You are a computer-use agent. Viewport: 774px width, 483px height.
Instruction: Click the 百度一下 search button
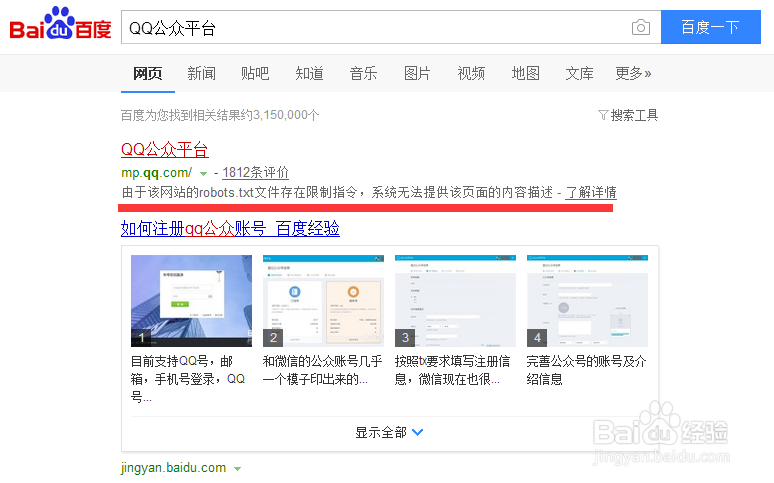711,27
